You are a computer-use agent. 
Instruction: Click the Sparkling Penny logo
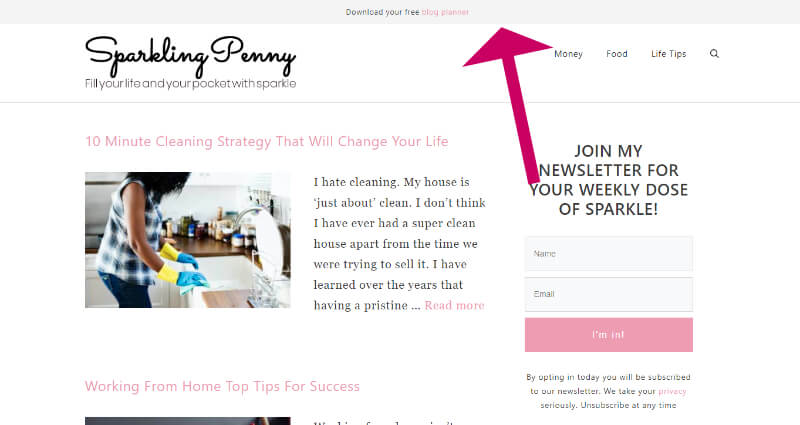click(190, 56)
